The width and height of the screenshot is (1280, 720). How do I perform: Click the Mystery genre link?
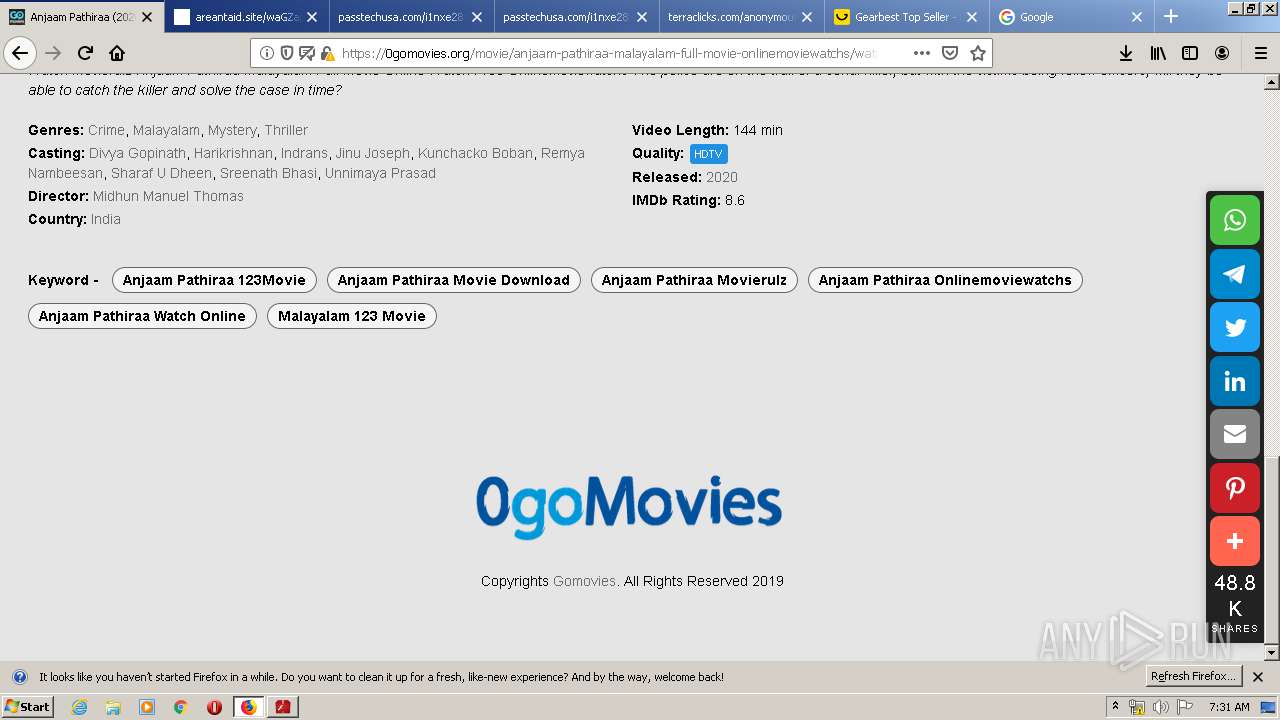point(232,130)
